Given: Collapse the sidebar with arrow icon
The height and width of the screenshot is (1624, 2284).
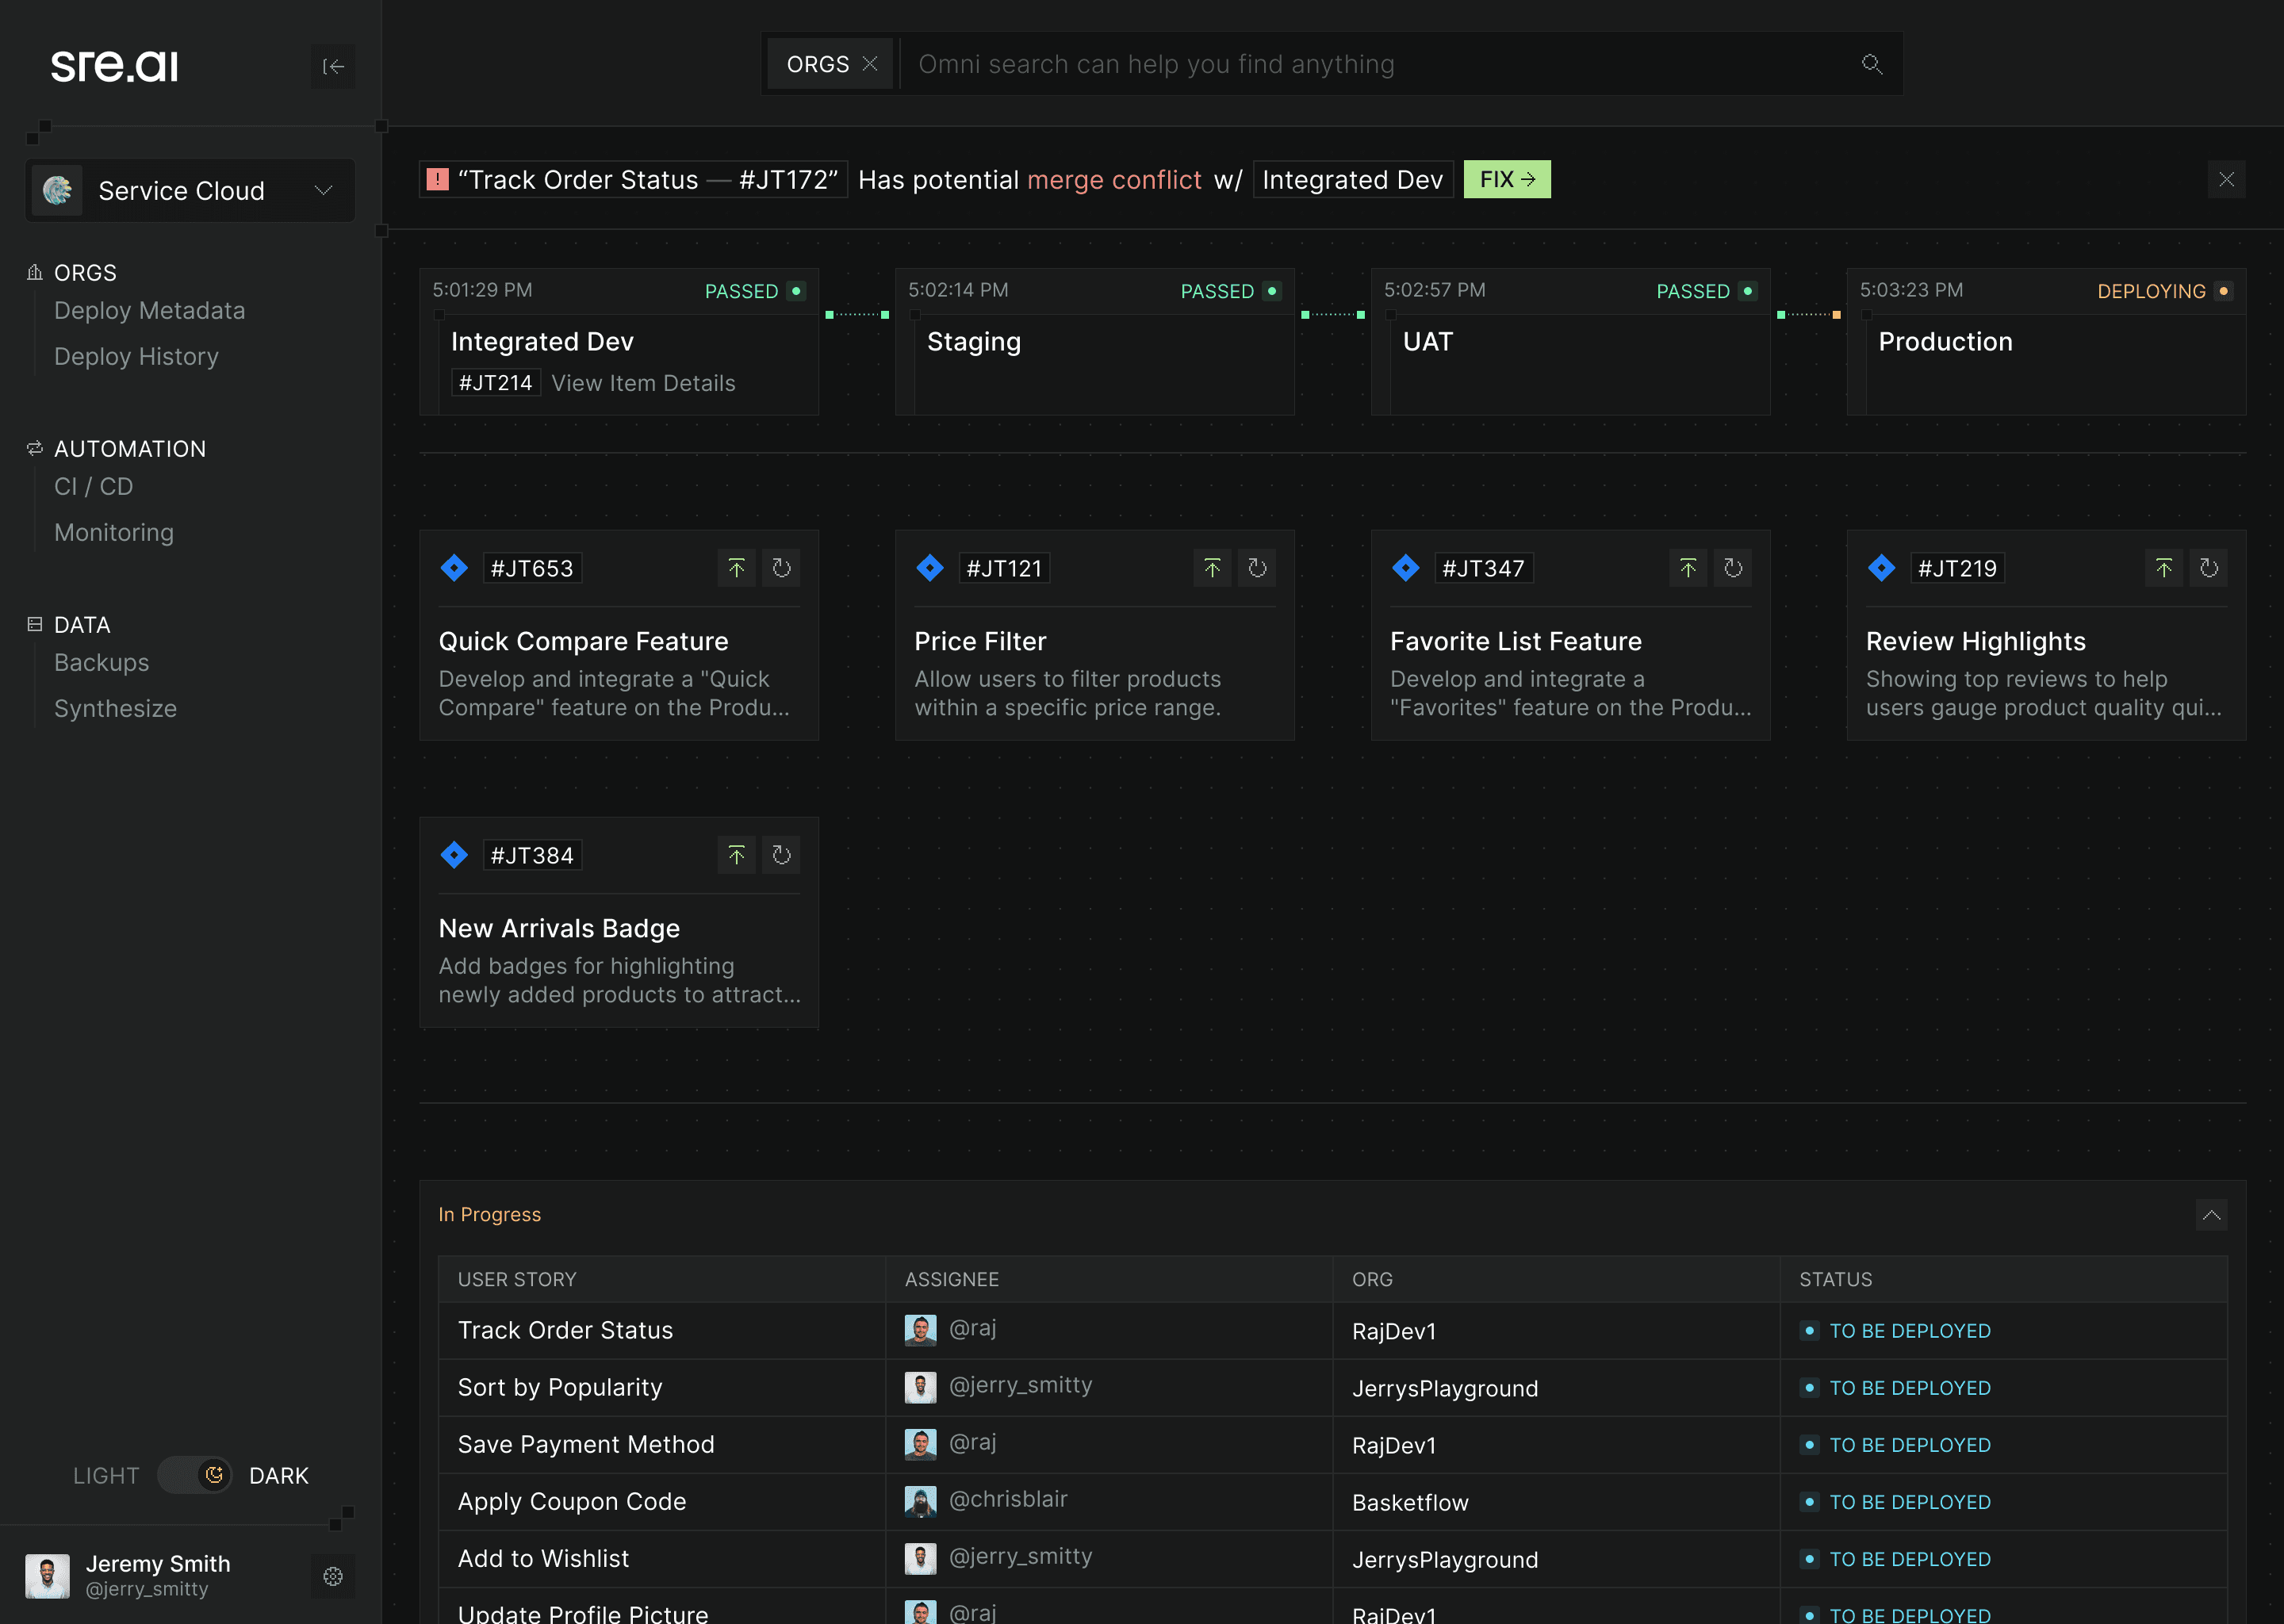Looking at the screenshot, I should [x=333, y=67].
